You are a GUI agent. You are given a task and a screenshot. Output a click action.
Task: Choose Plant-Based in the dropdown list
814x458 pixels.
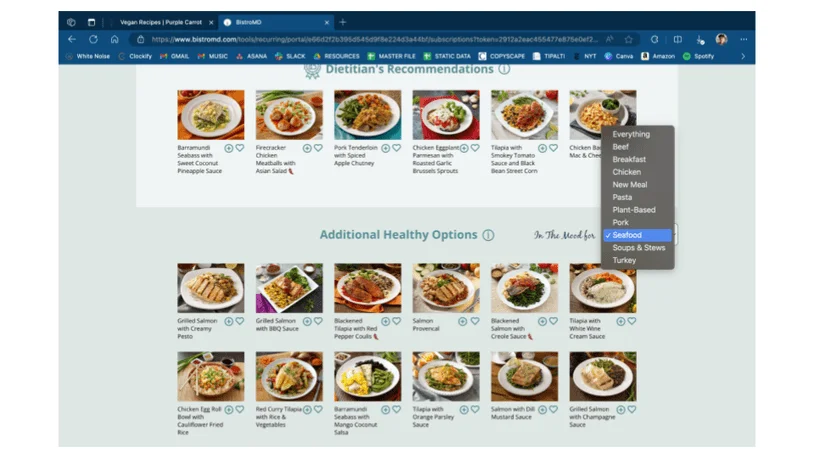click(634, 210)
